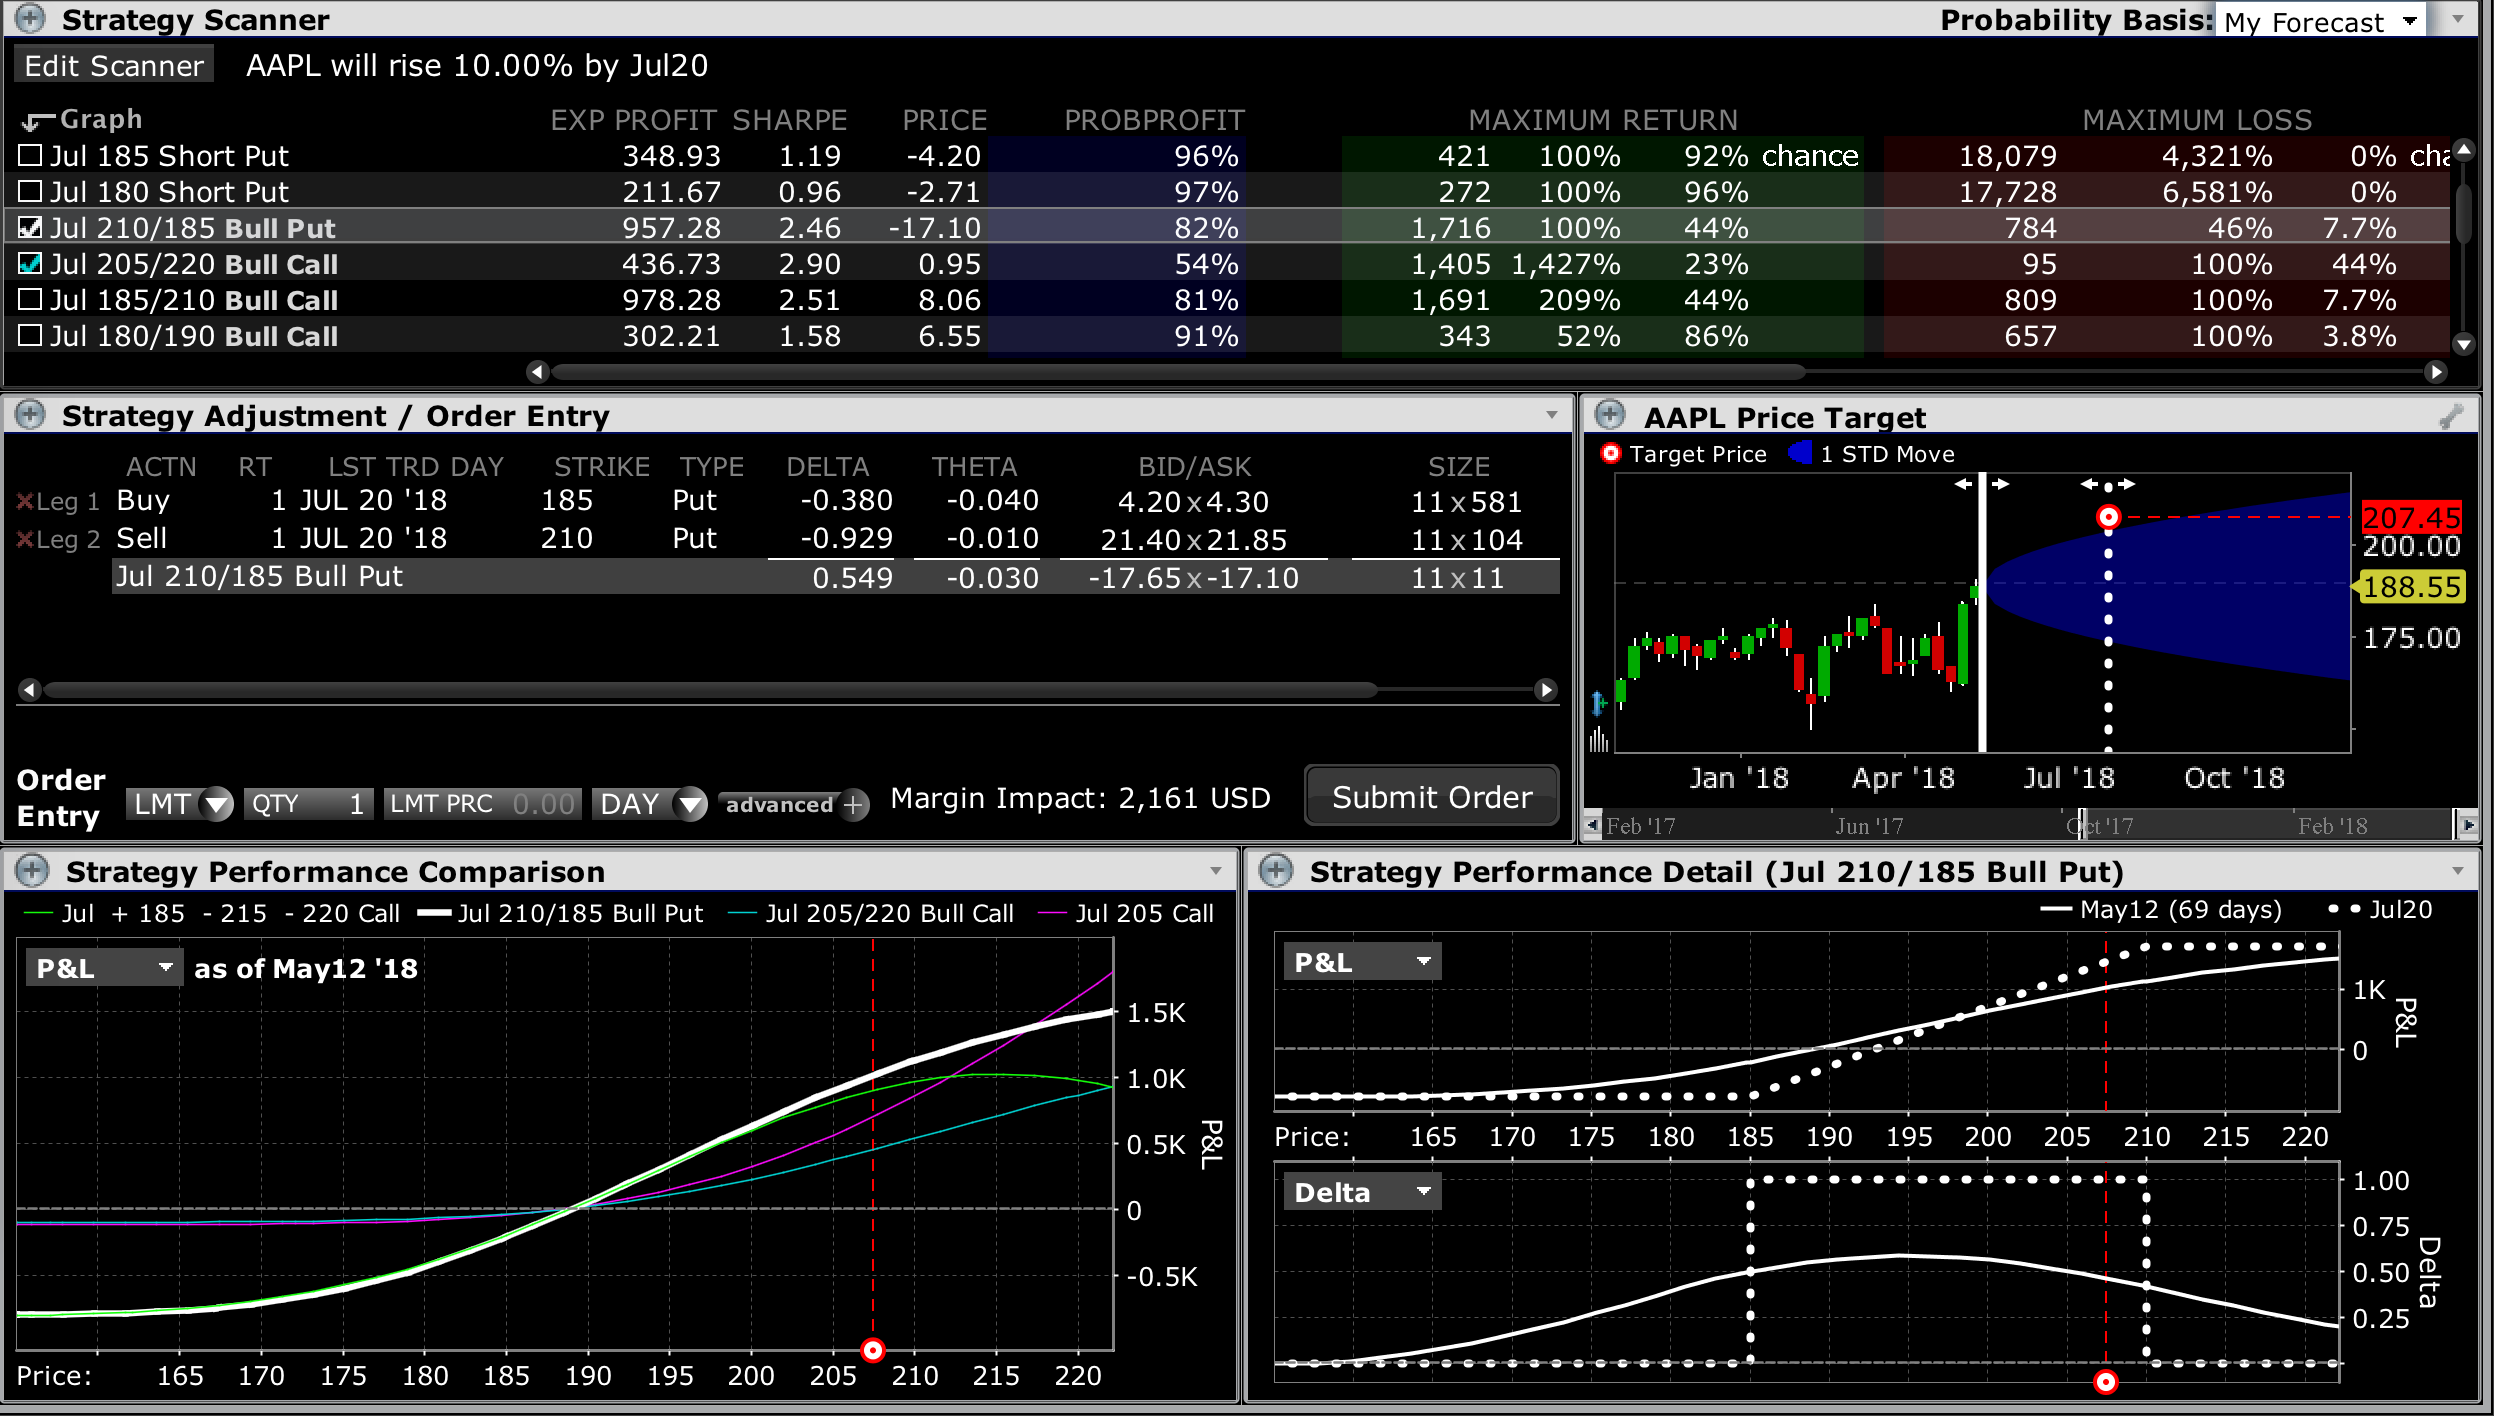The height and width of the screenshot is (1416, 2494).
Task: Remove Leg 2 with its X icon
Action: pyautogui.click(x=25, y=539)
